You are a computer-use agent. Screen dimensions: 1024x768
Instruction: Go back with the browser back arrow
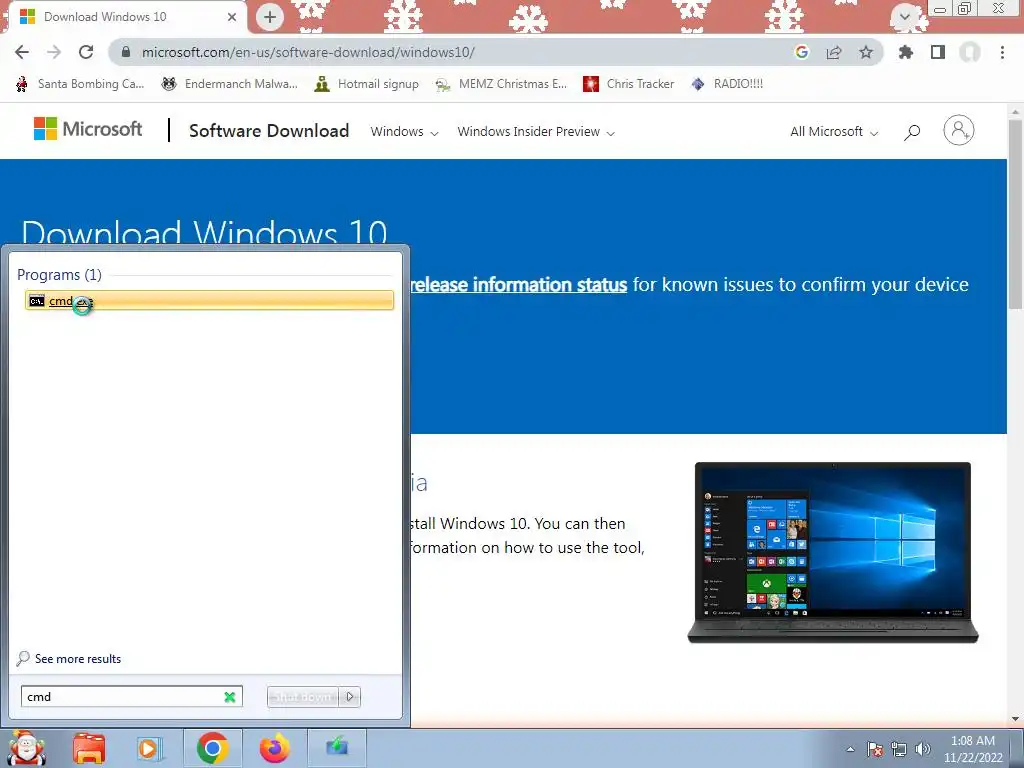pyautogui.click(x=22, y=52)
